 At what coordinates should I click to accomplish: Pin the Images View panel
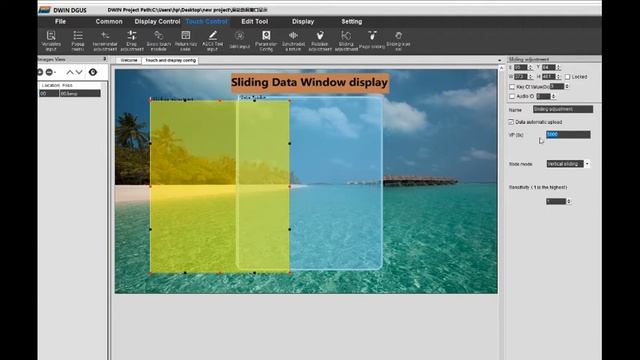point(104,59)
